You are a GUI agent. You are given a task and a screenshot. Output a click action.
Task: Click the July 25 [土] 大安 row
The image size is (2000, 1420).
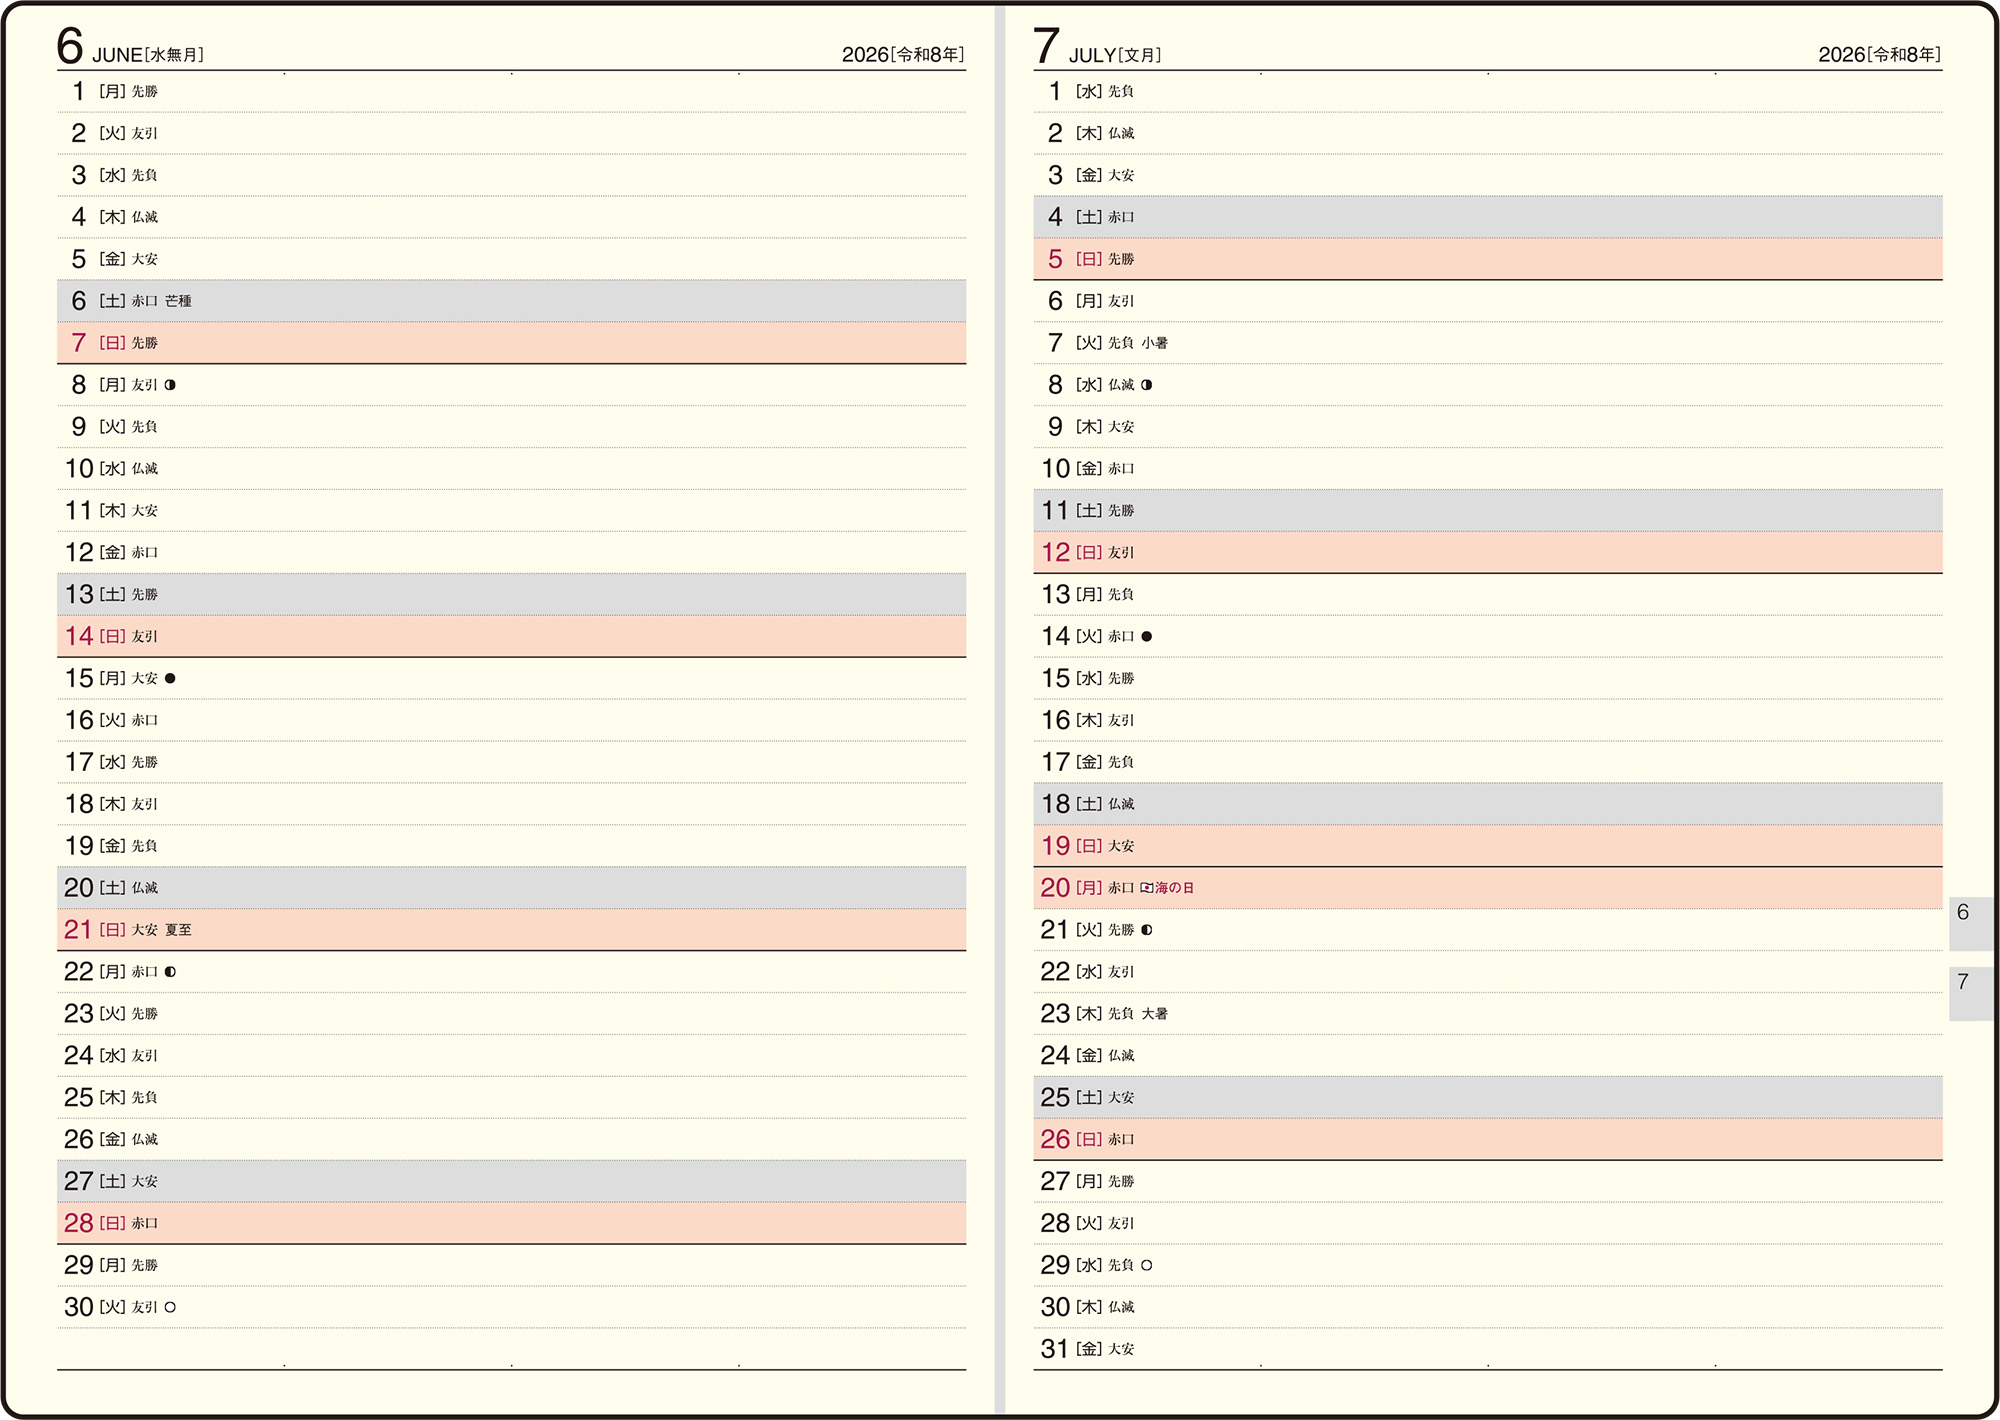pyautogui.click(x=1488, y=1097)
